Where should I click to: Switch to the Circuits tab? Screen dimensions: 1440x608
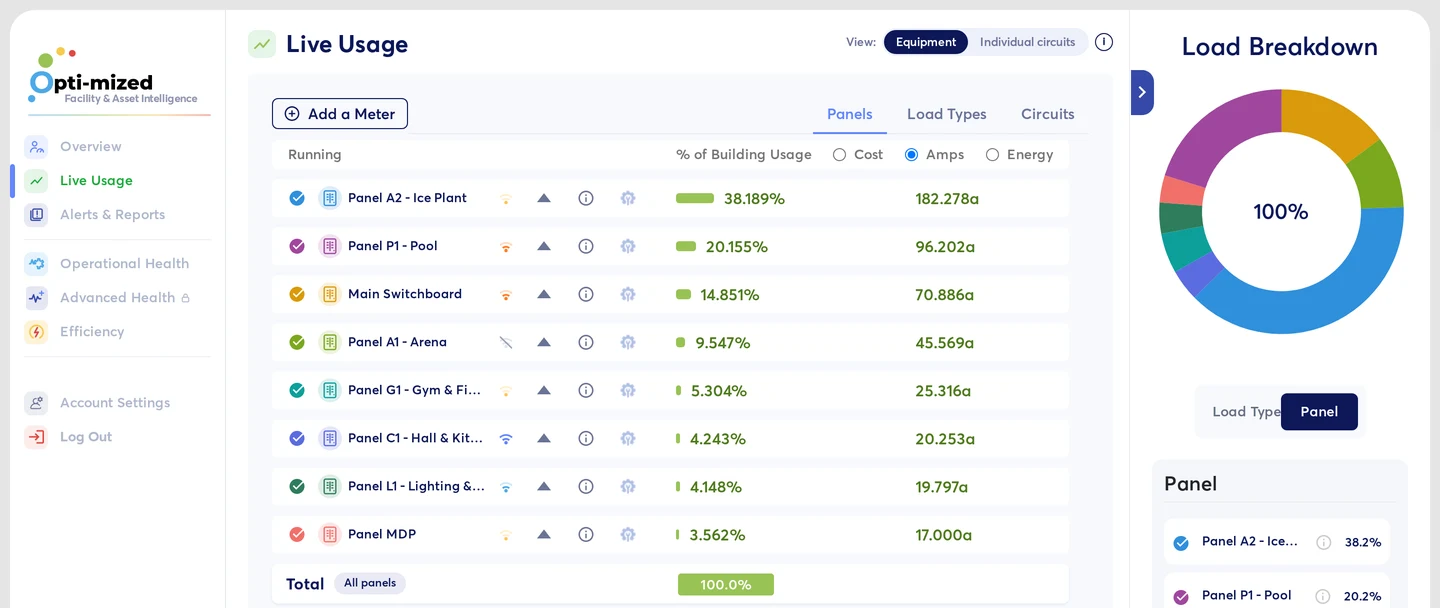(x=1048, y=114)
